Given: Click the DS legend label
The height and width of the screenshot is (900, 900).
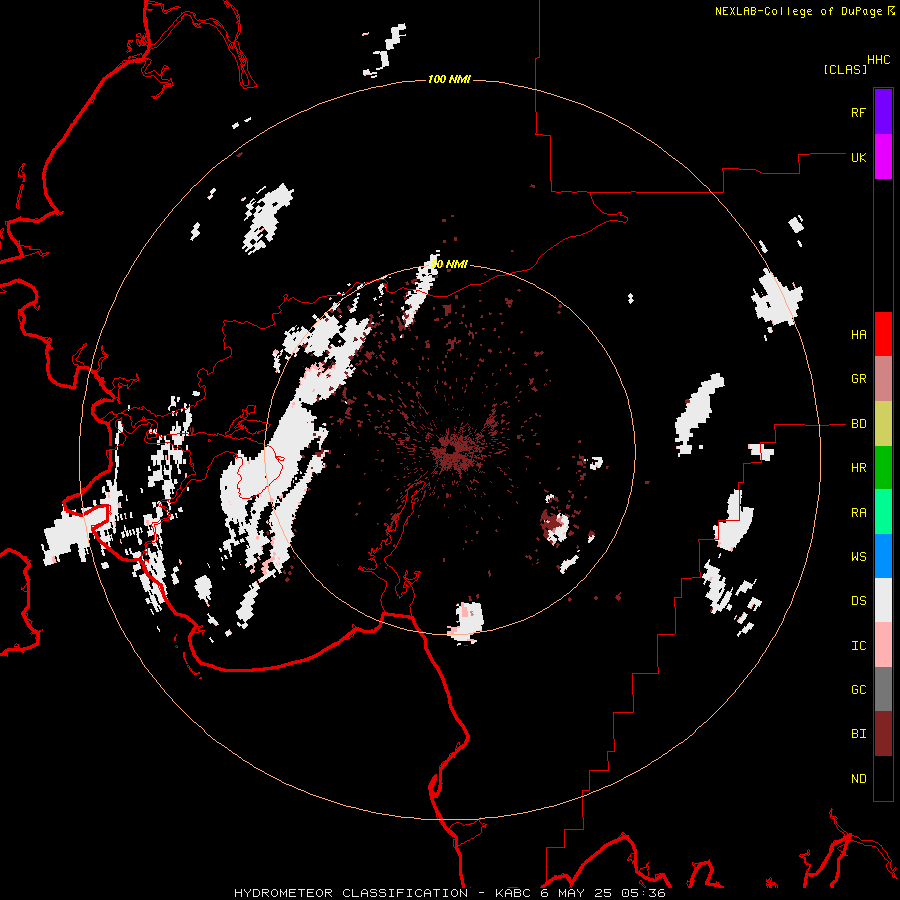Looking at the screenshot, I should [x=859, y=601].
